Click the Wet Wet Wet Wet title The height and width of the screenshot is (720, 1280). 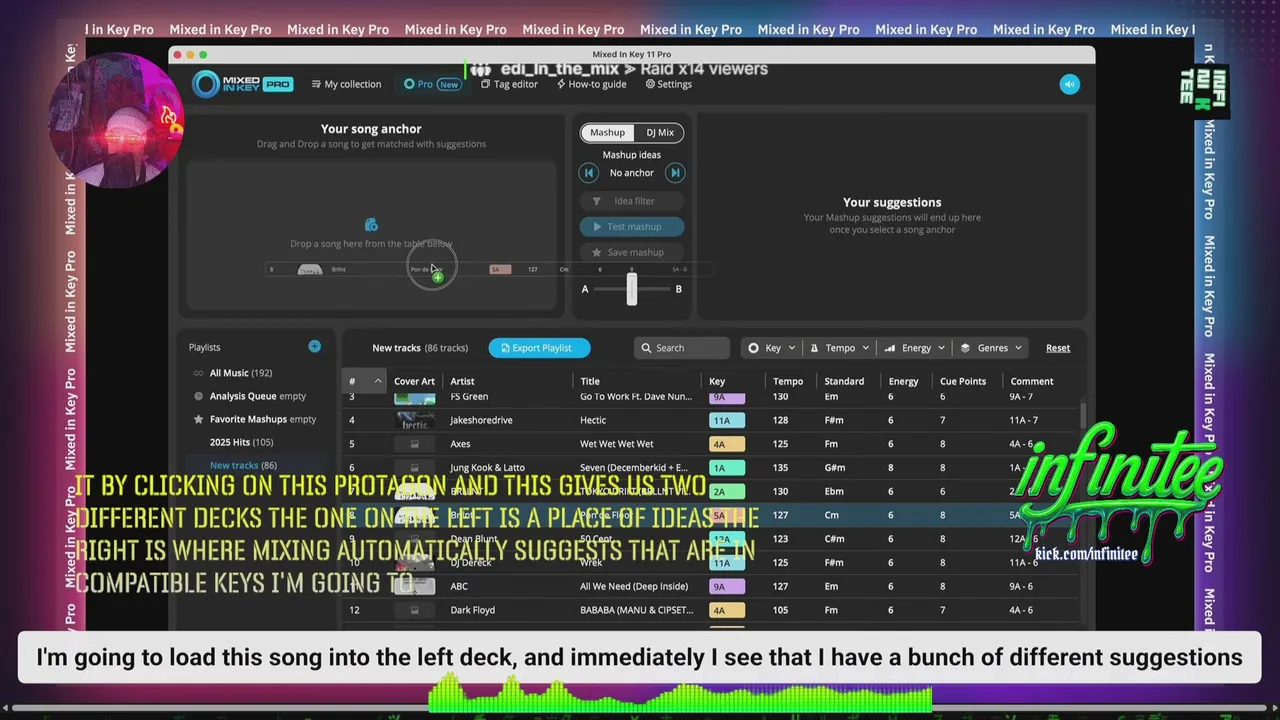617,444
